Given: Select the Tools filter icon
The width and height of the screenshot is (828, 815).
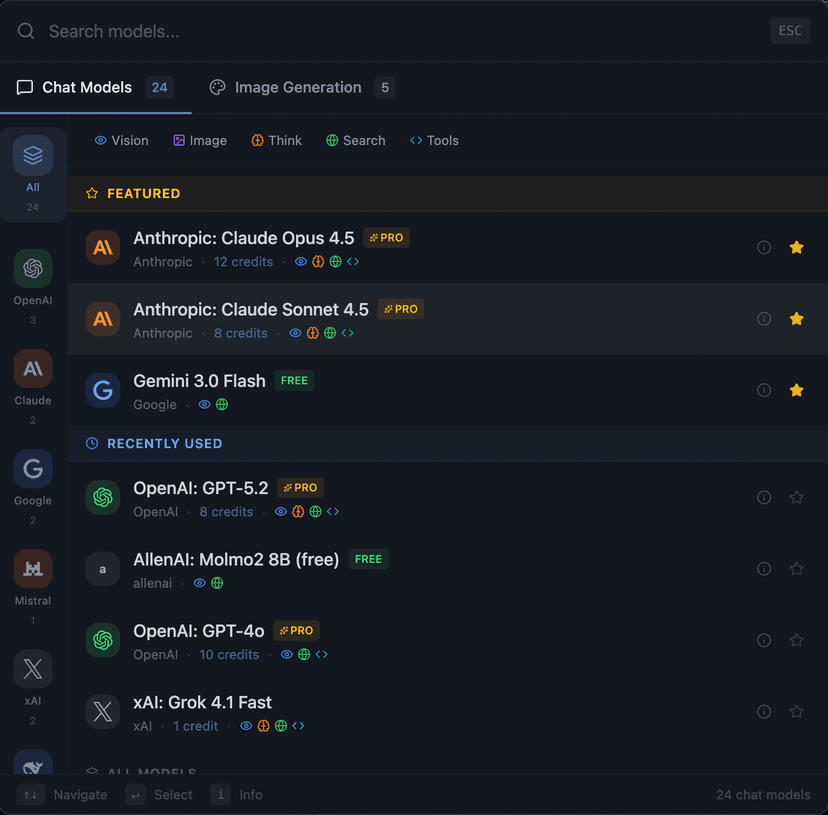Looking at the screenshot, I should (x=418, y=140).
